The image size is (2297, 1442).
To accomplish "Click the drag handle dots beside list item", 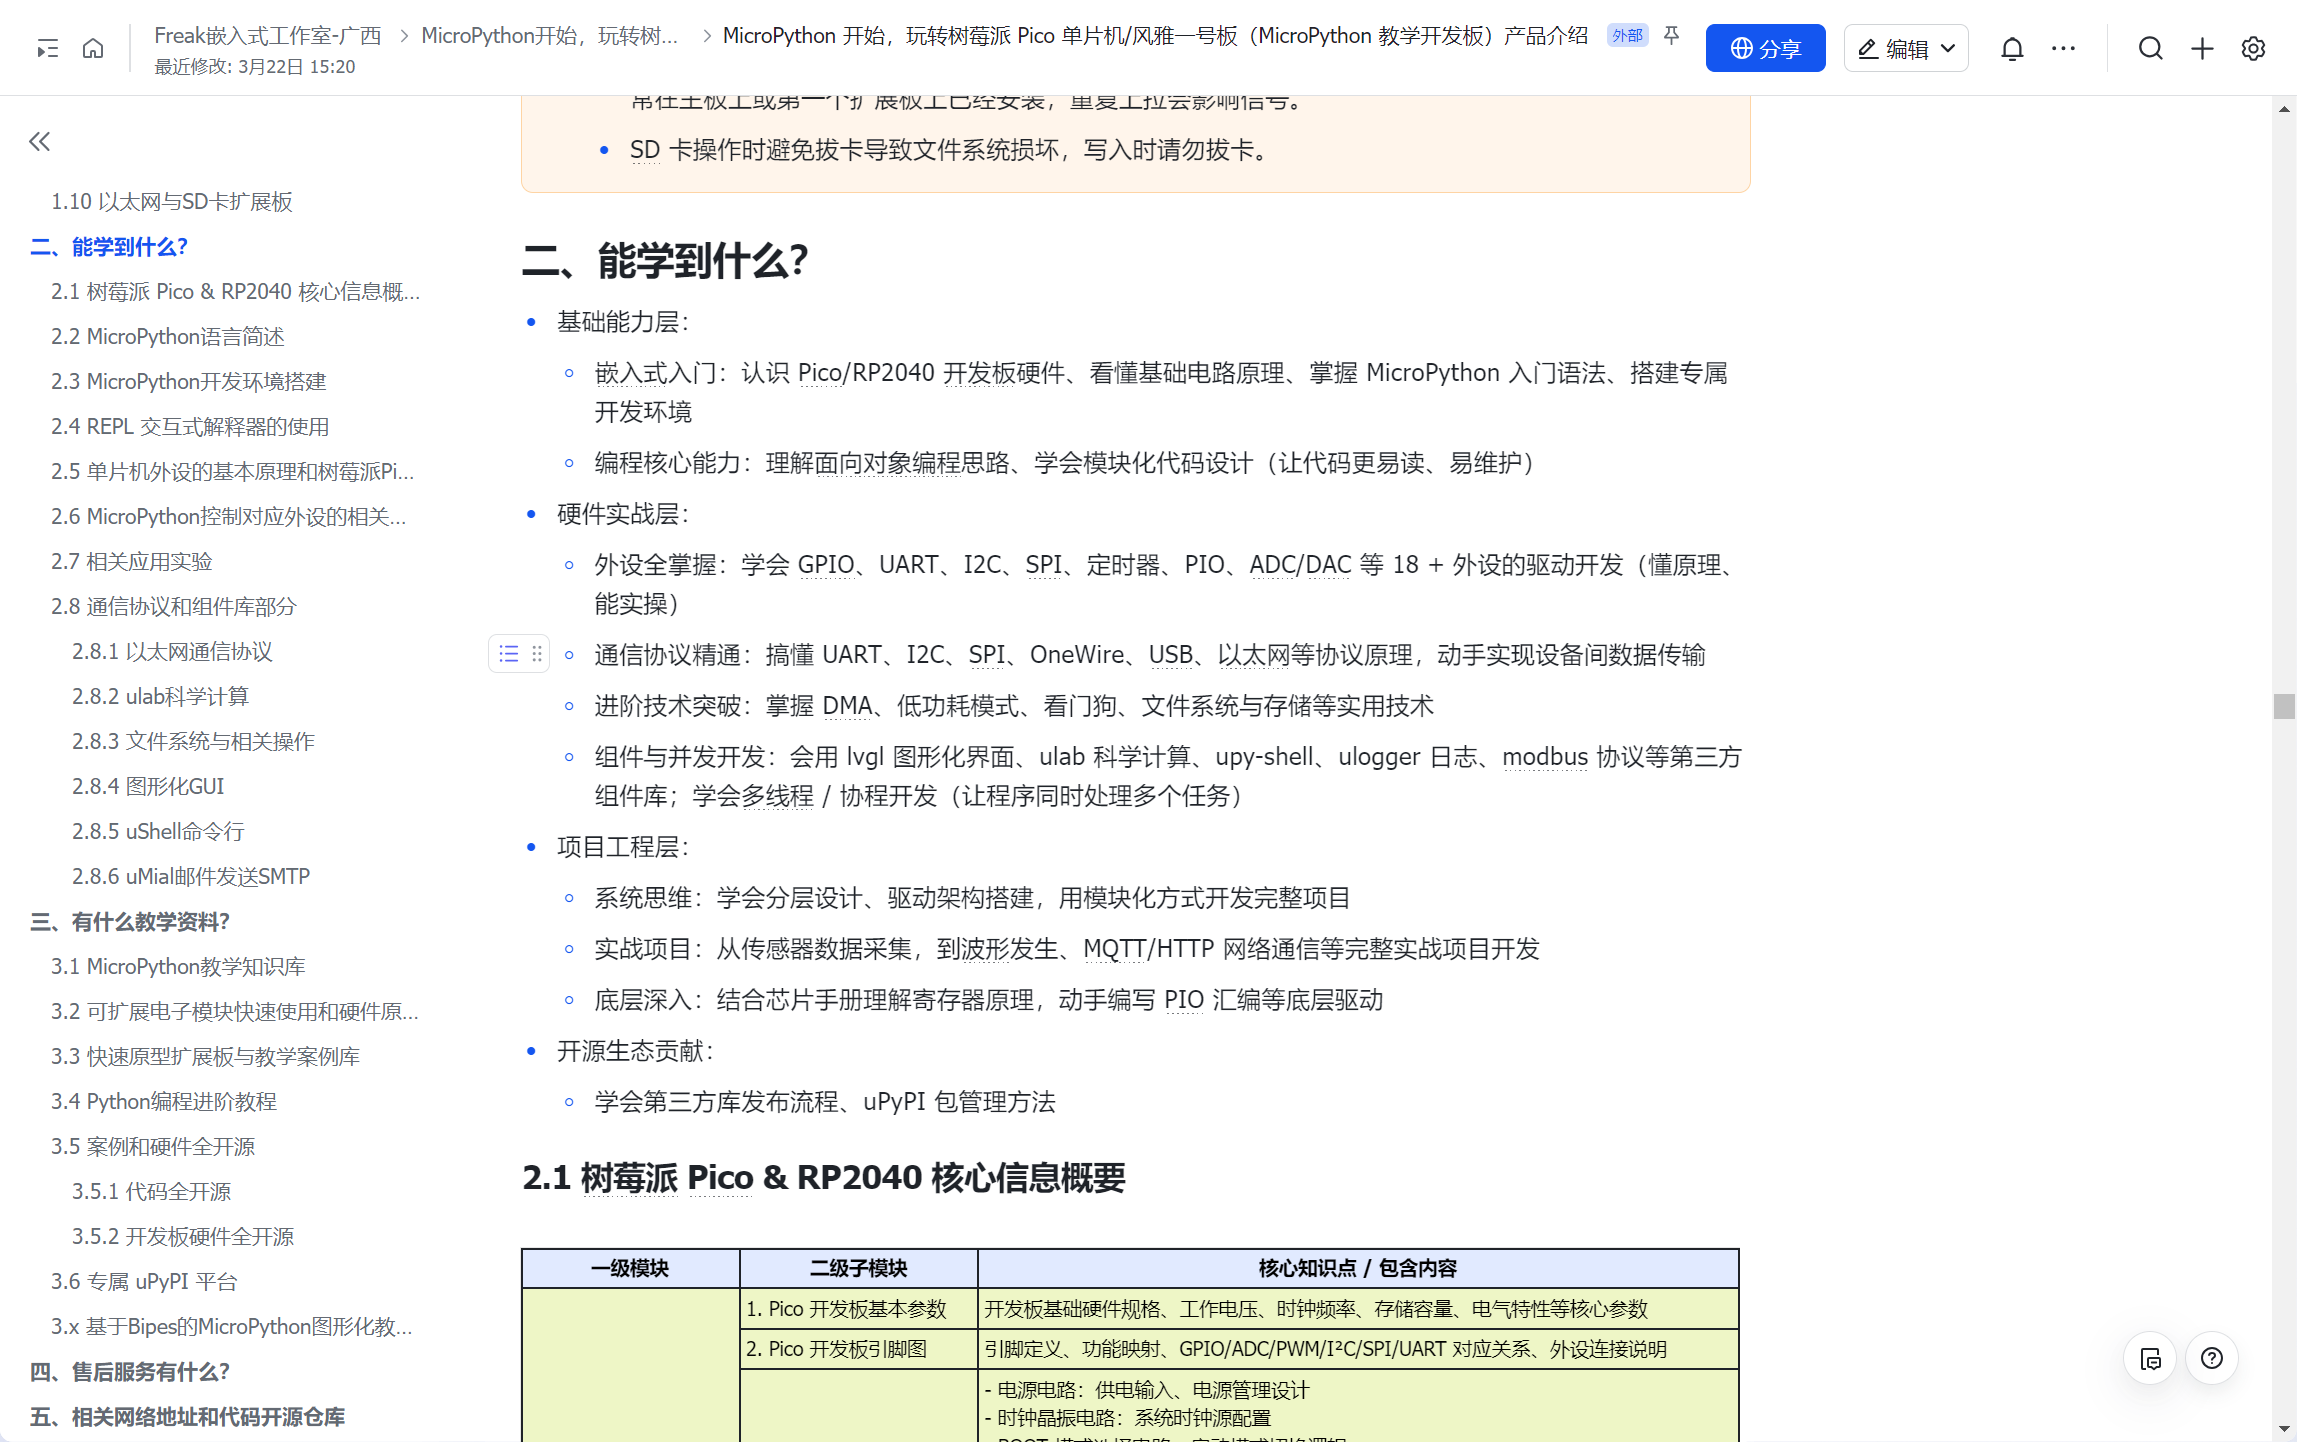I will (537, 654).
